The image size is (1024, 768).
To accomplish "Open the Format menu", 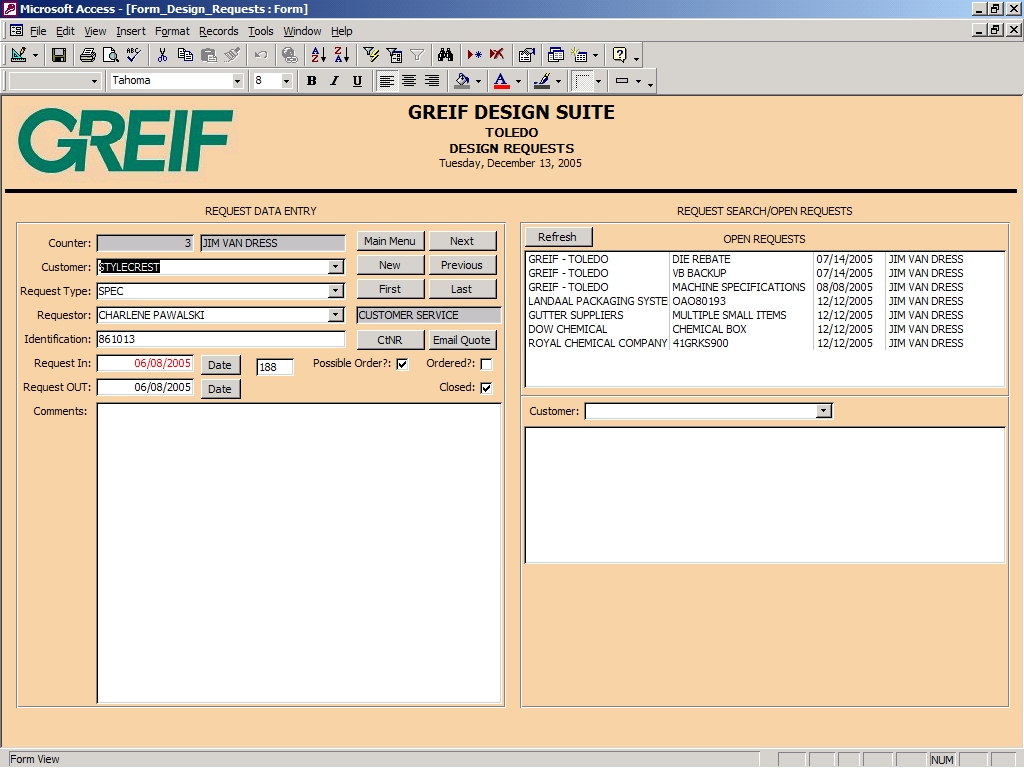I will (x=172, y=31).
